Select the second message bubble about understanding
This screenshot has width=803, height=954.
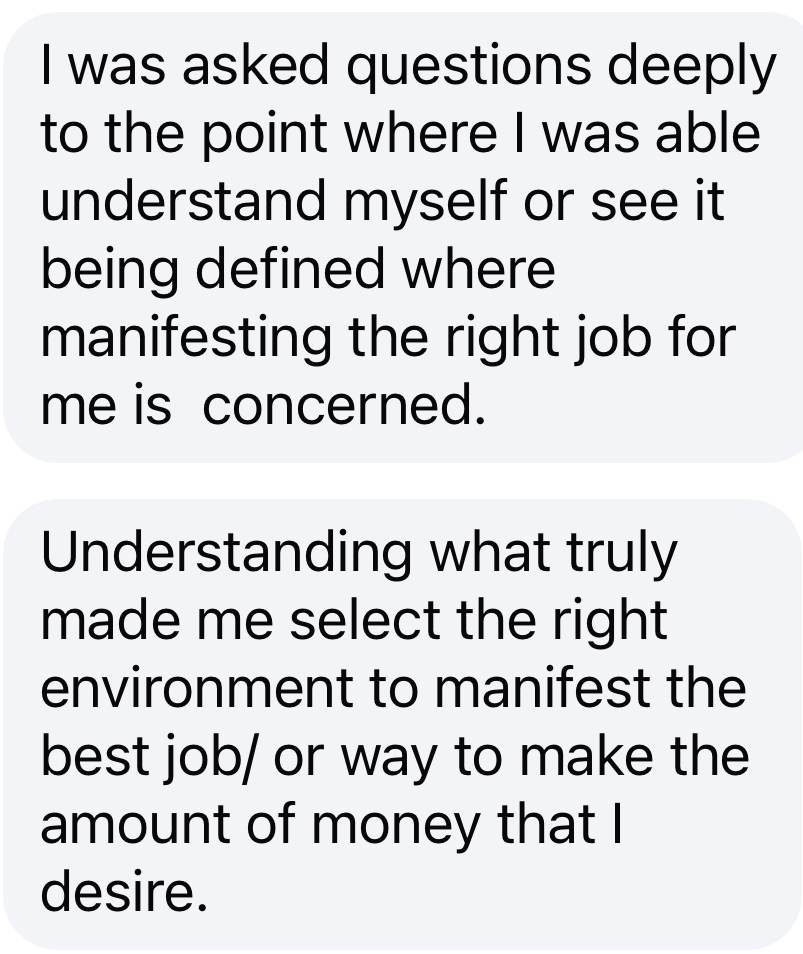tap(403, 725)
